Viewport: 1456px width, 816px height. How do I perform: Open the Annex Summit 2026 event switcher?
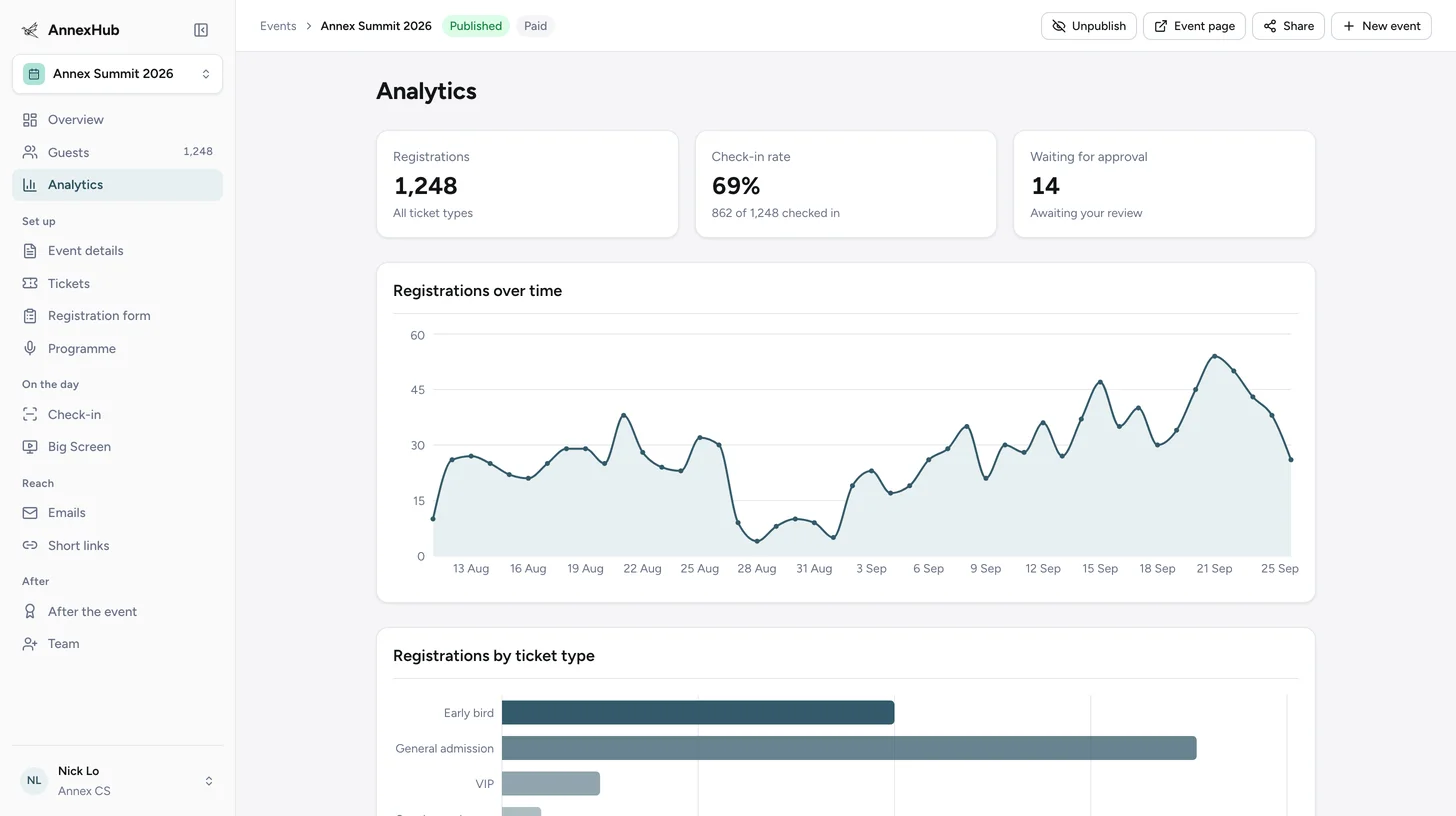tap(117, 74)
